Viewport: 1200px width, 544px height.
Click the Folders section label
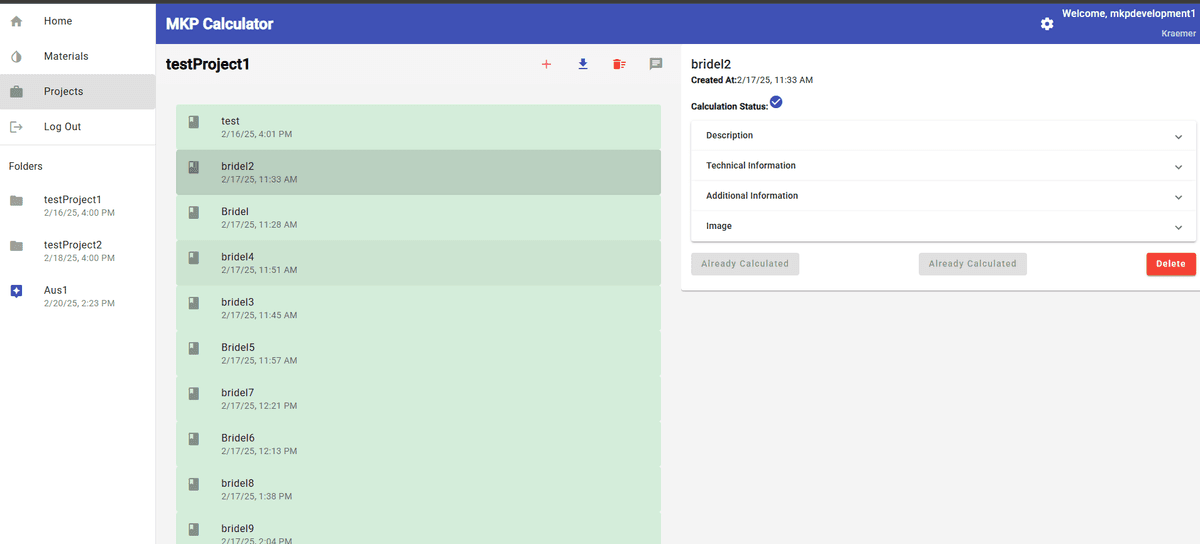pos(26,167)
